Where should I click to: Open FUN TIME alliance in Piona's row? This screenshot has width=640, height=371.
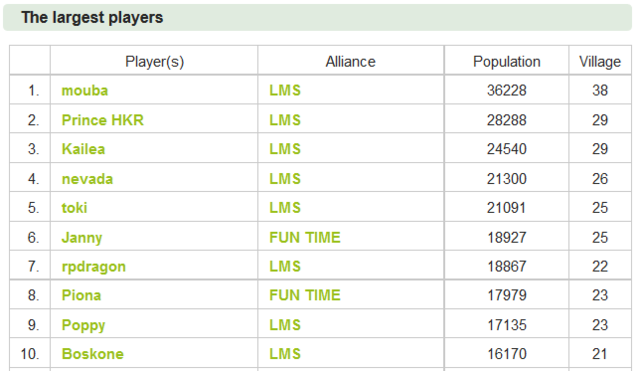[304, 295]
